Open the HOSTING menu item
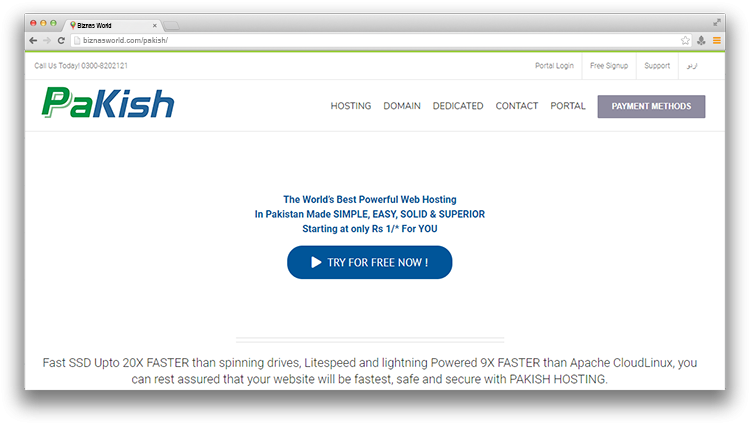750x425 pixels. click(350, 106)
